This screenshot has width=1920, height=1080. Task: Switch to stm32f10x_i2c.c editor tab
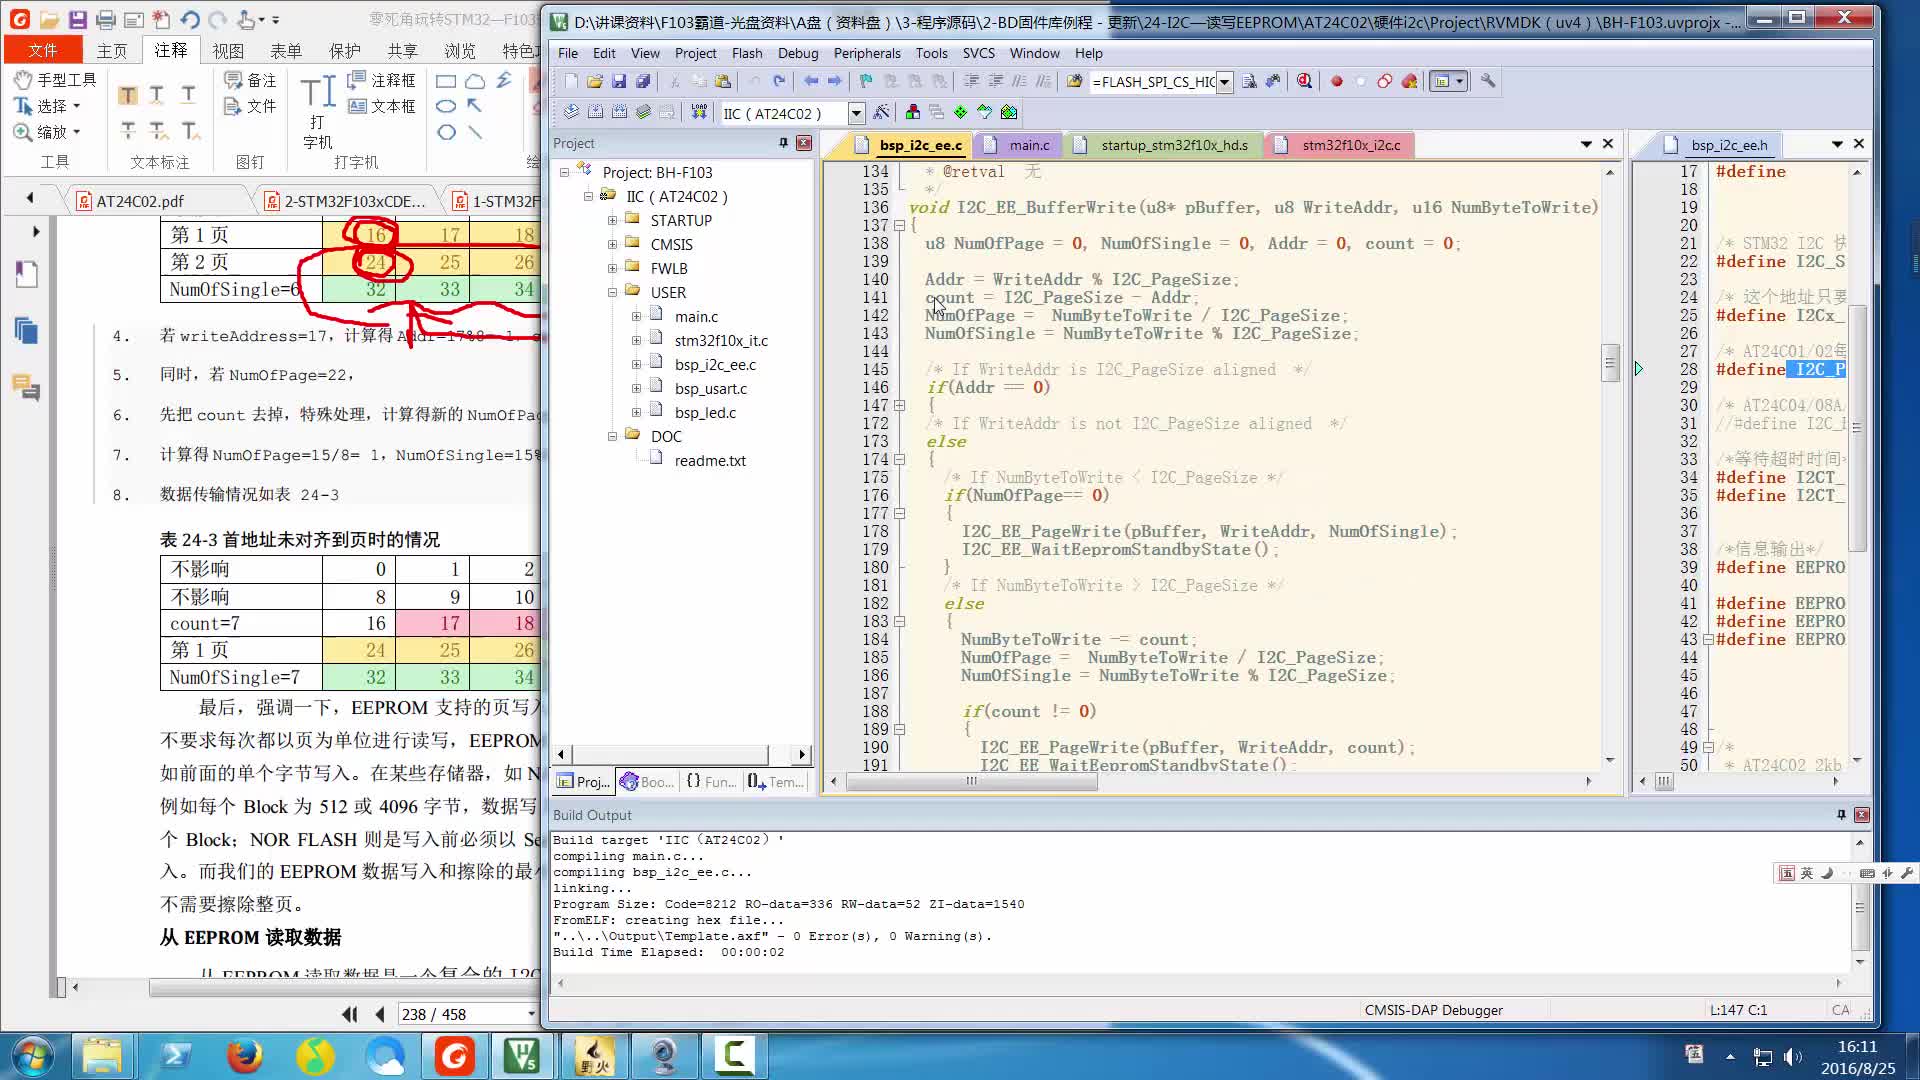click(1338, 145)
